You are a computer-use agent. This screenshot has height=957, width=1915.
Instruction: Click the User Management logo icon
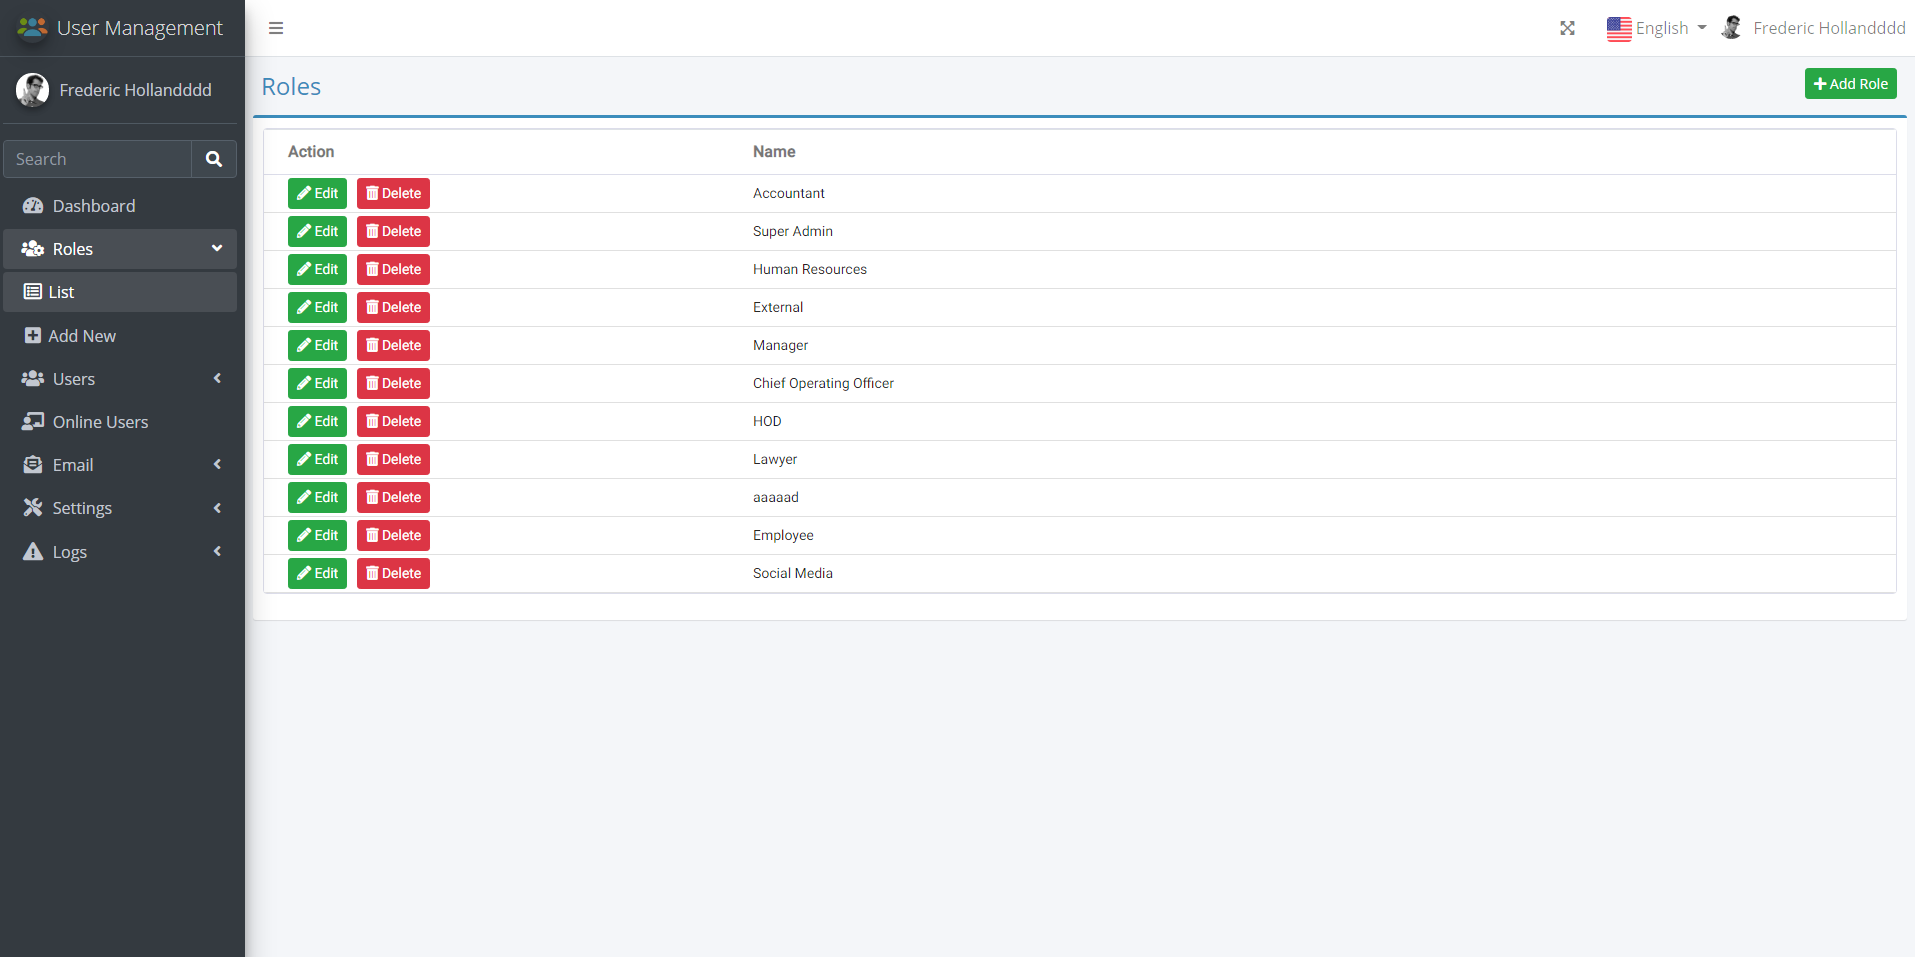(x=32, y=28)
